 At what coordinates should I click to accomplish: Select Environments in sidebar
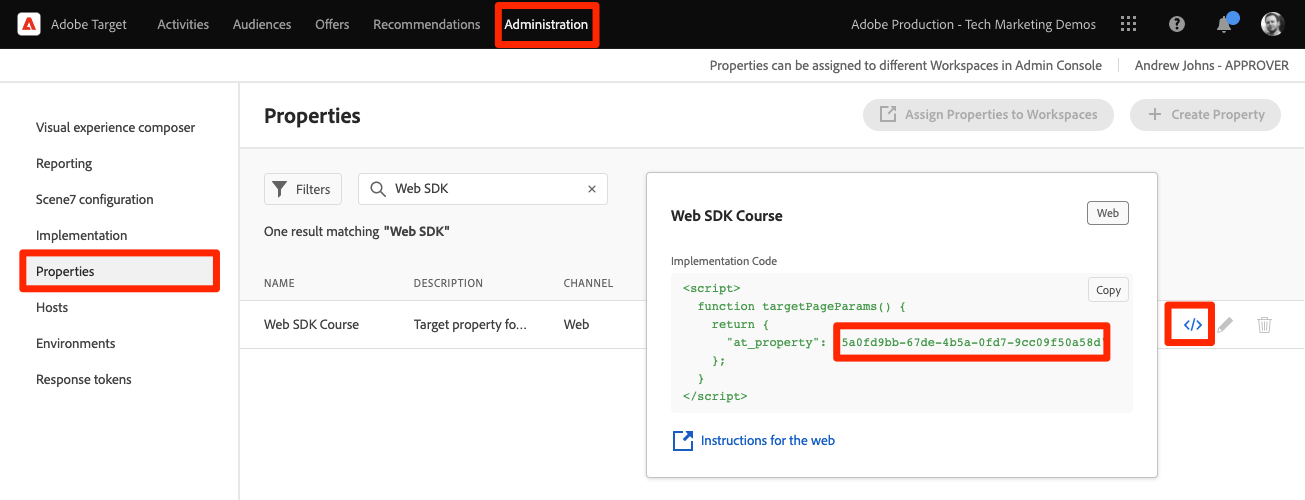[x=76, y=344]
